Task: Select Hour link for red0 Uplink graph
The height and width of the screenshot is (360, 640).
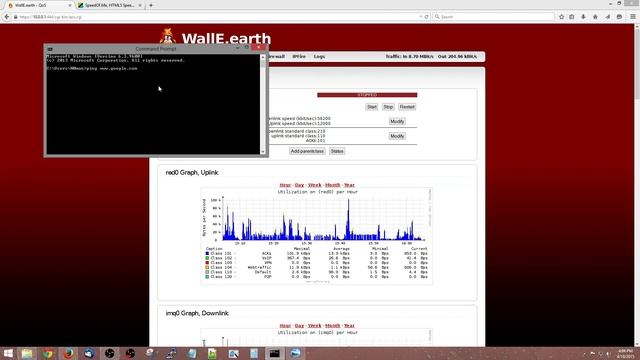Action: (285, 185)
